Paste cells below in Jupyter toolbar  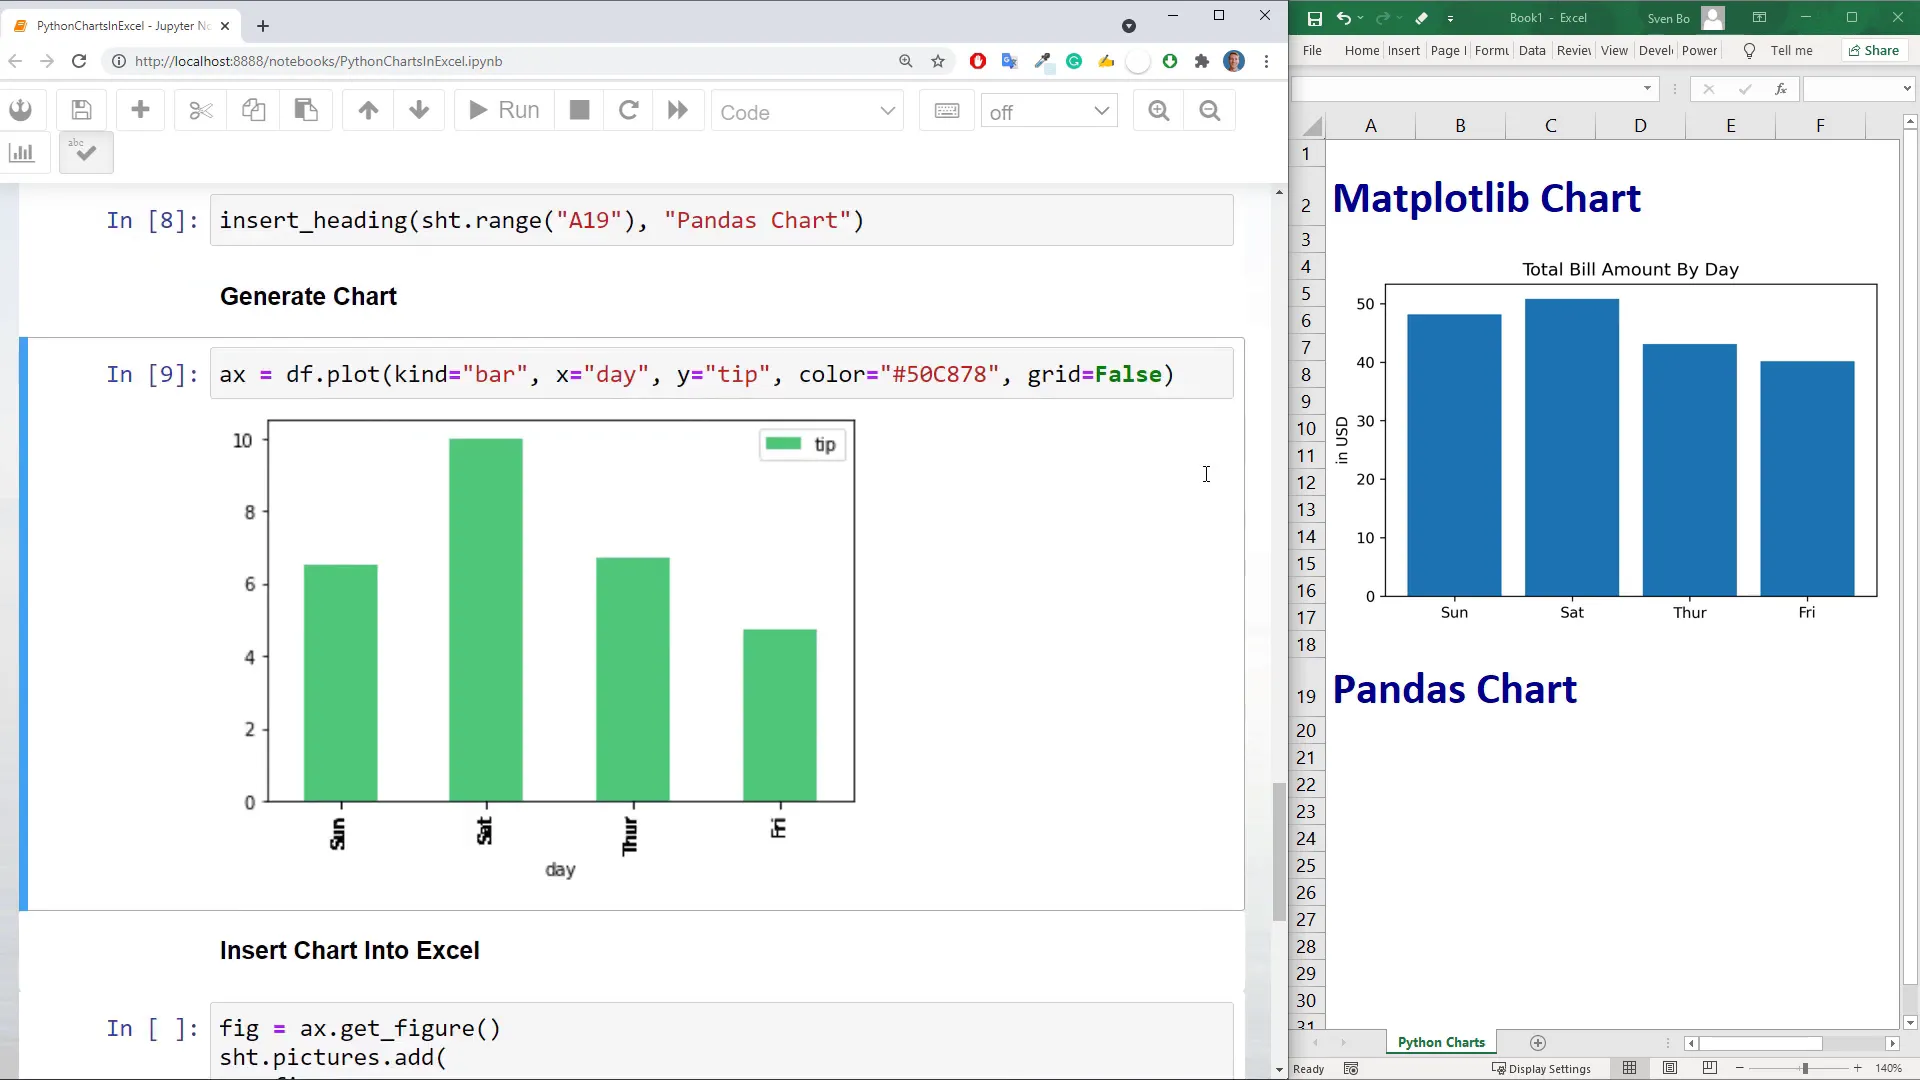tap(306, 111)
